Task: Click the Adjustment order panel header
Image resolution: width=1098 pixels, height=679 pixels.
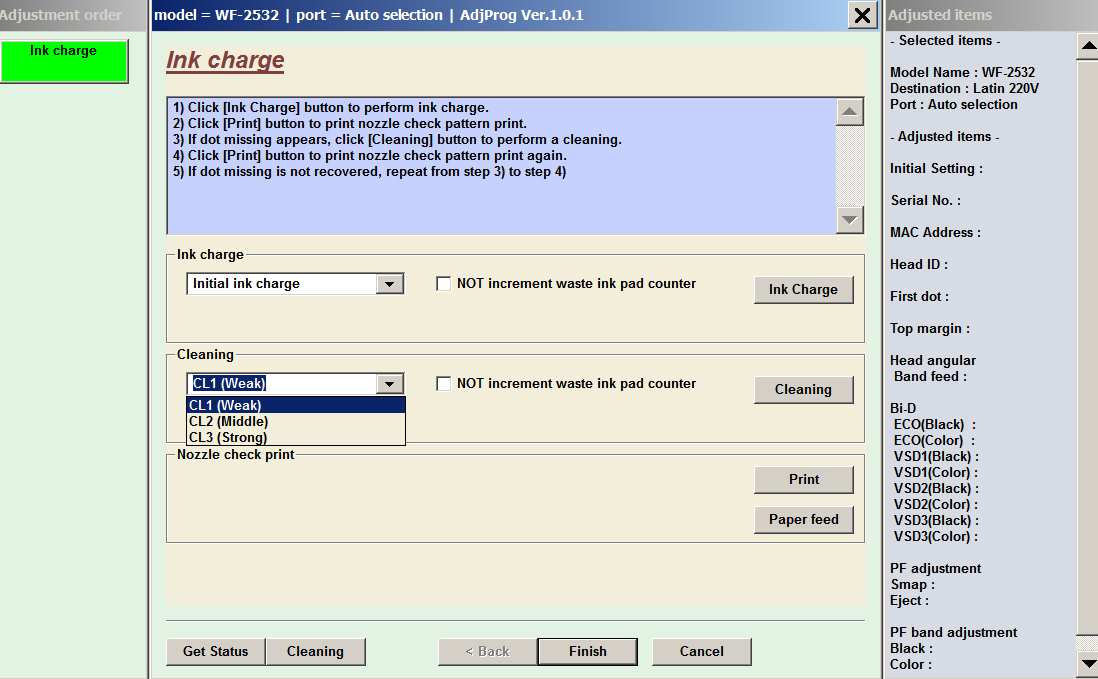Action: point(73,15)
